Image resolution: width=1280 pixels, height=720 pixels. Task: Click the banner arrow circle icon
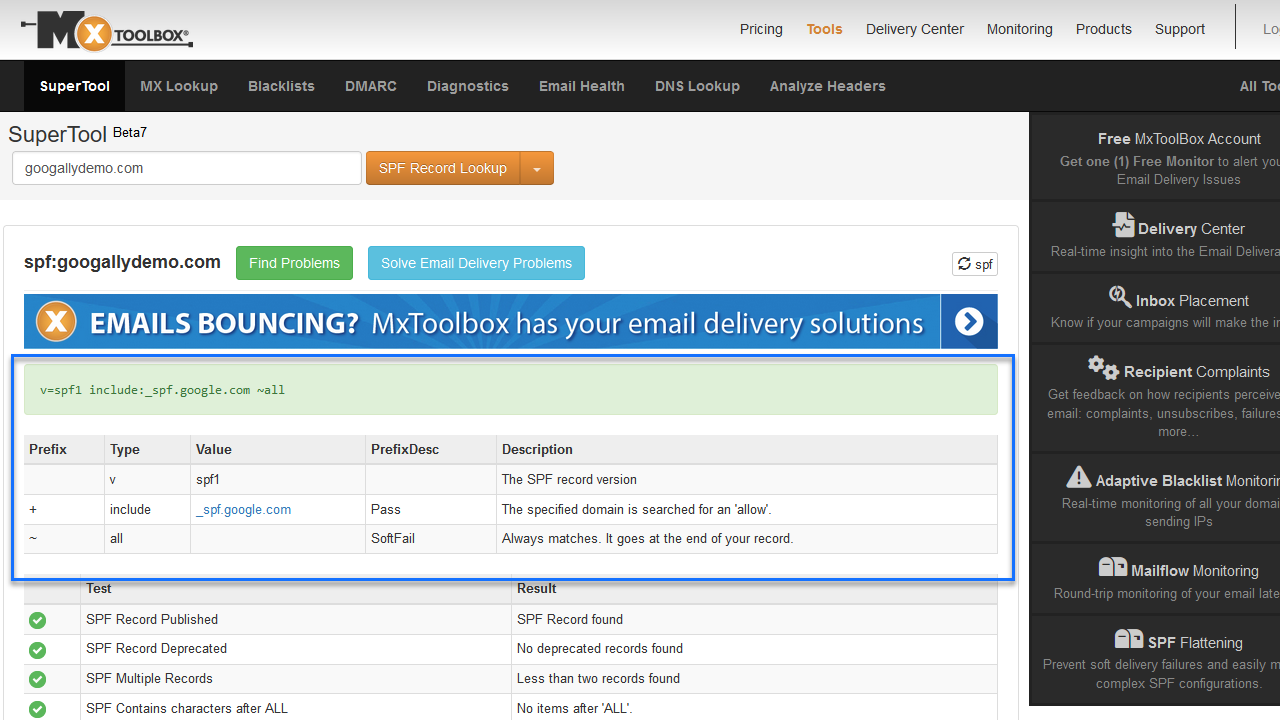969,322
